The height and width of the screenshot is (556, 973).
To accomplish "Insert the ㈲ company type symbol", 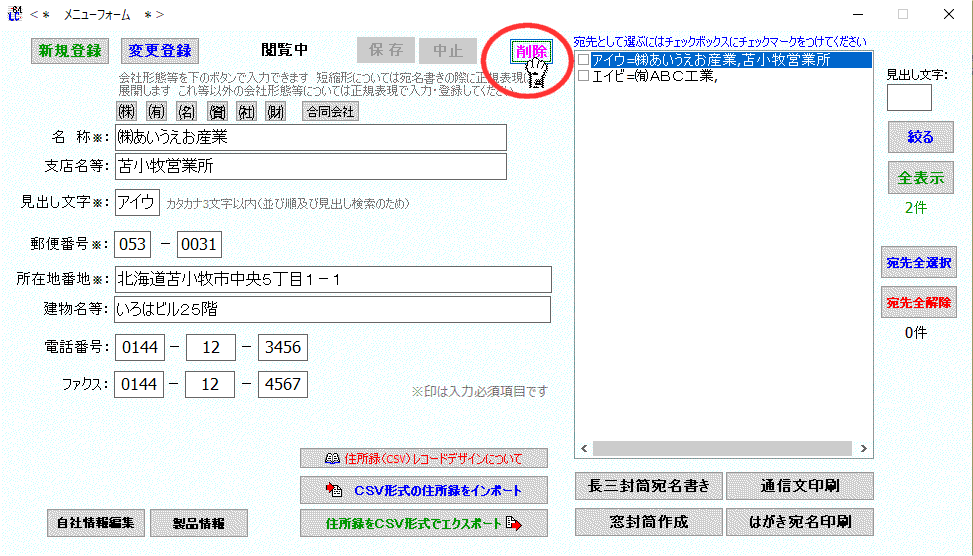I will click(x=157, y=112).
